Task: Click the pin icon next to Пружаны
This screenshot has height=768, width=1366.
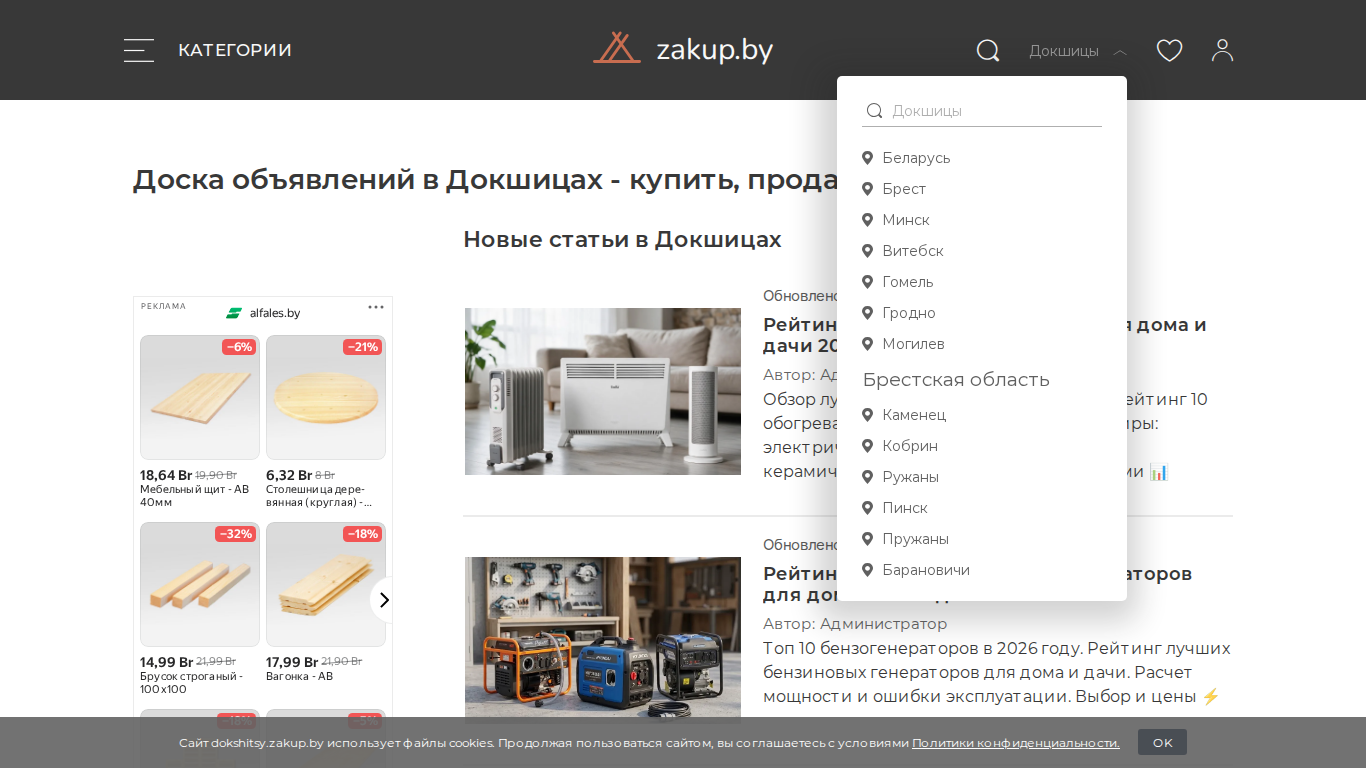Action: click(868, 538)
